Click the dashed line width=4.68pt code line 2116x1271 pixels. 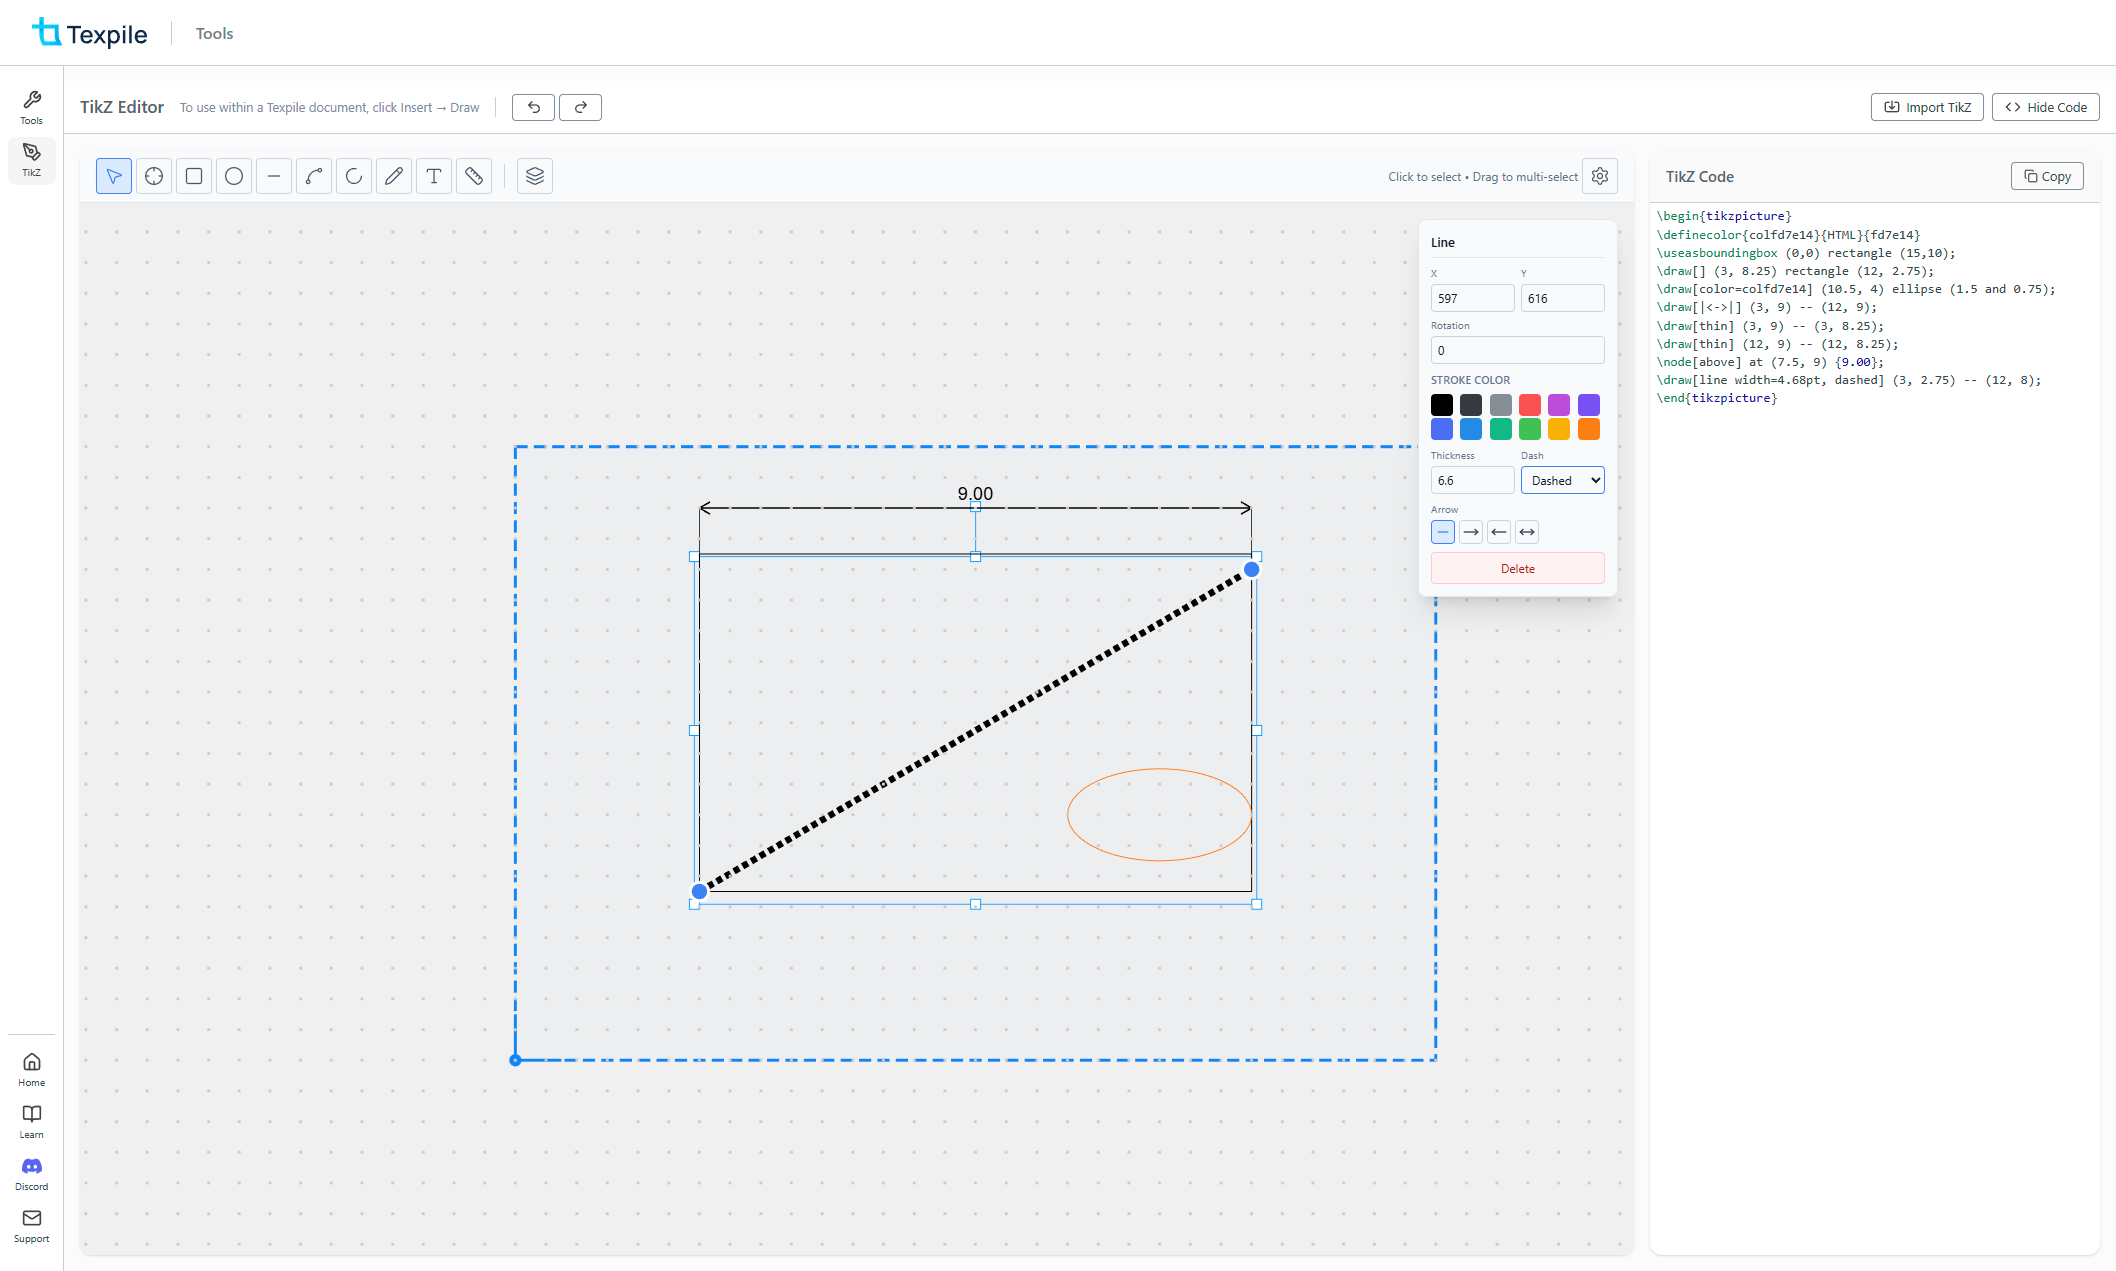click(x=1849, y=380)
